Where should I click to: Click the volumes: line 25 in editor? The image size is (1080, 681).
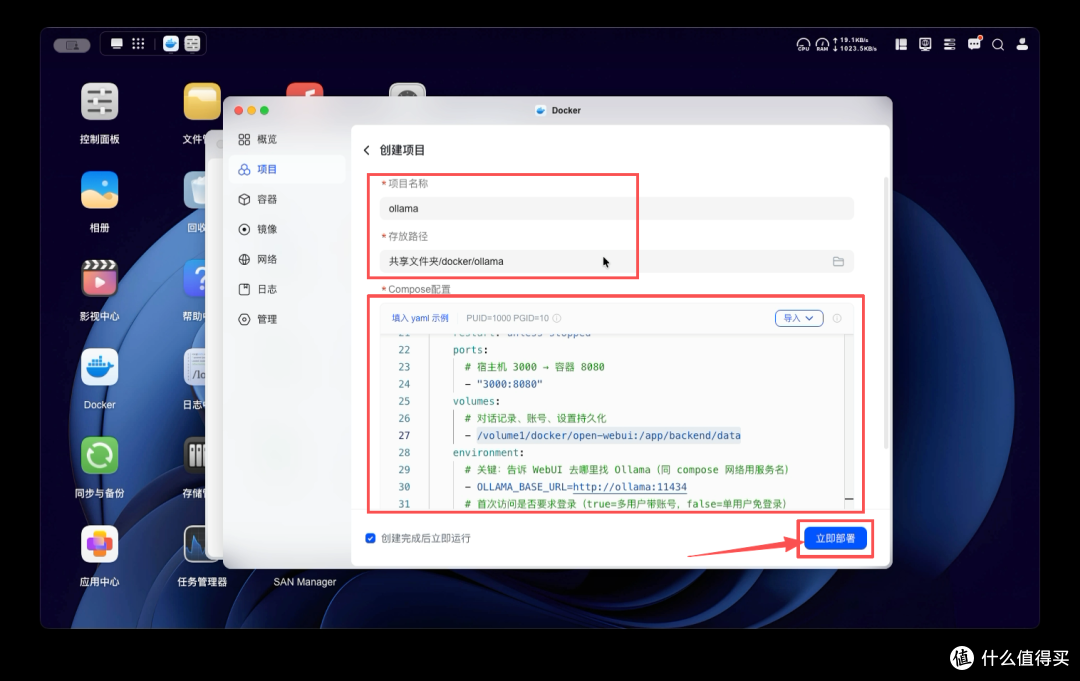[x=476, y=401]
